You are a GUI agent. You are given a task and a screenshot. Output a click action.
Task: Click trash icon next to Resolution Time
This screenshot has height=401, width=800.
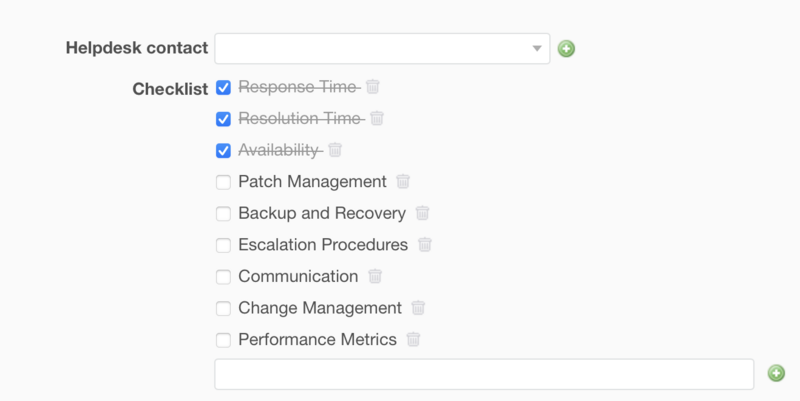377,119
